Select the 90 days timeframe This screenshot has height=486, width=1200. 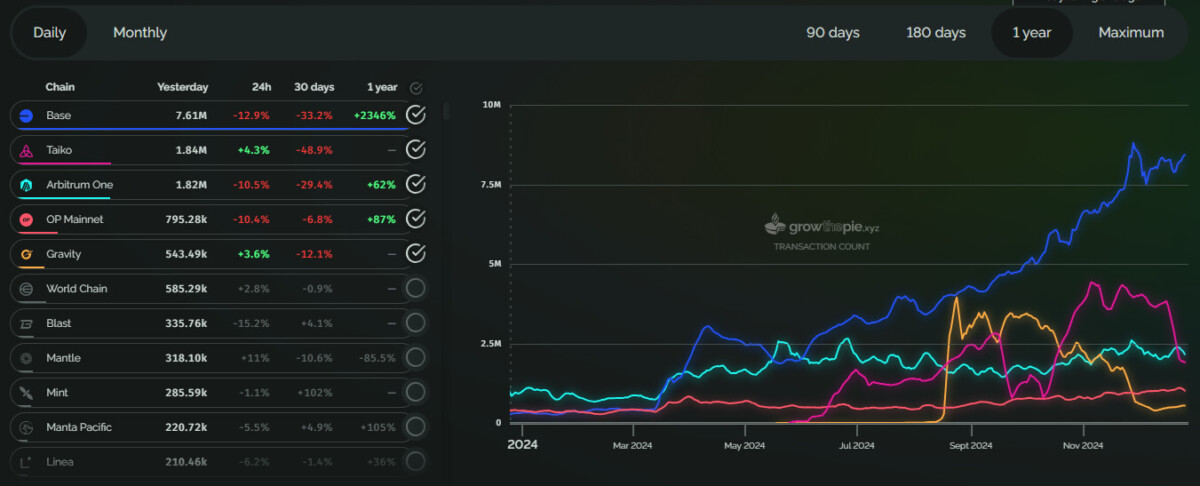point(833,33)
